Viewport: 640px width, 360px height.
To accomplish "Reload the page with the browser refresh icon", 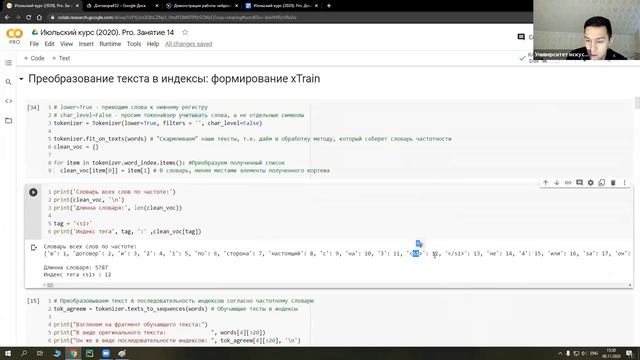I will click(28, 18).
